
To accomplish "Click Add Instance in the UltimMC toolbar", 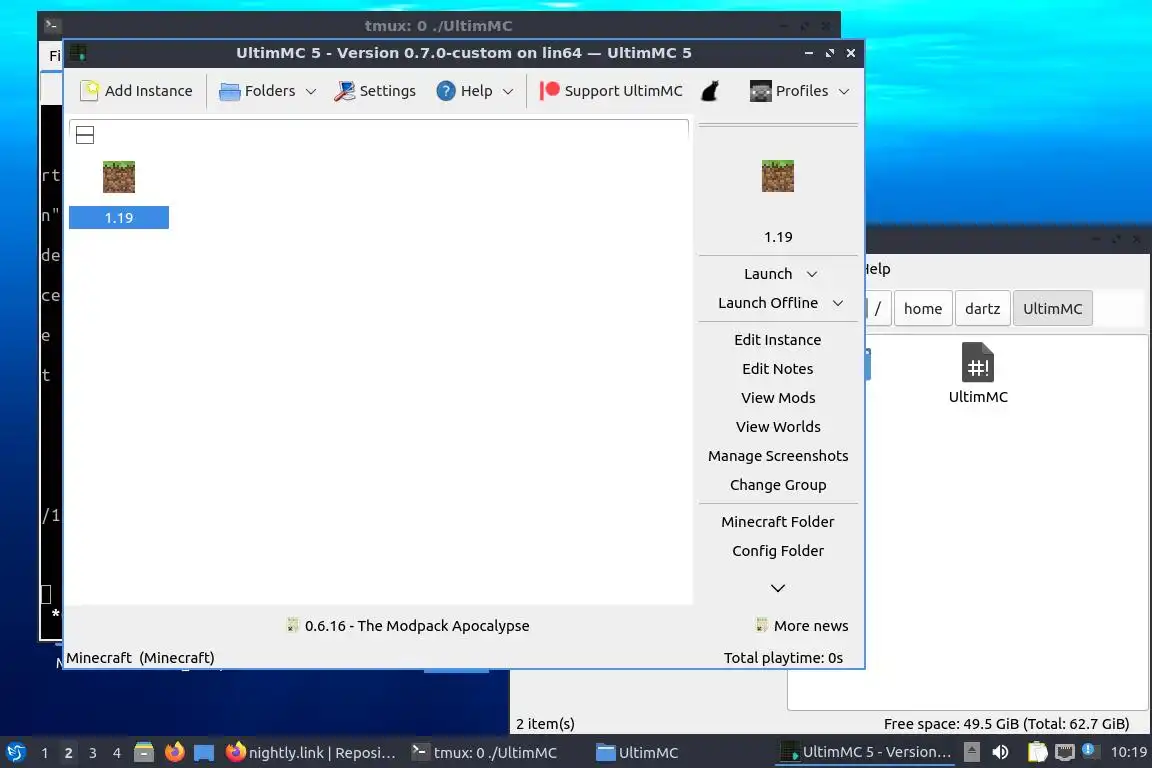I will (x=136, y=90).
